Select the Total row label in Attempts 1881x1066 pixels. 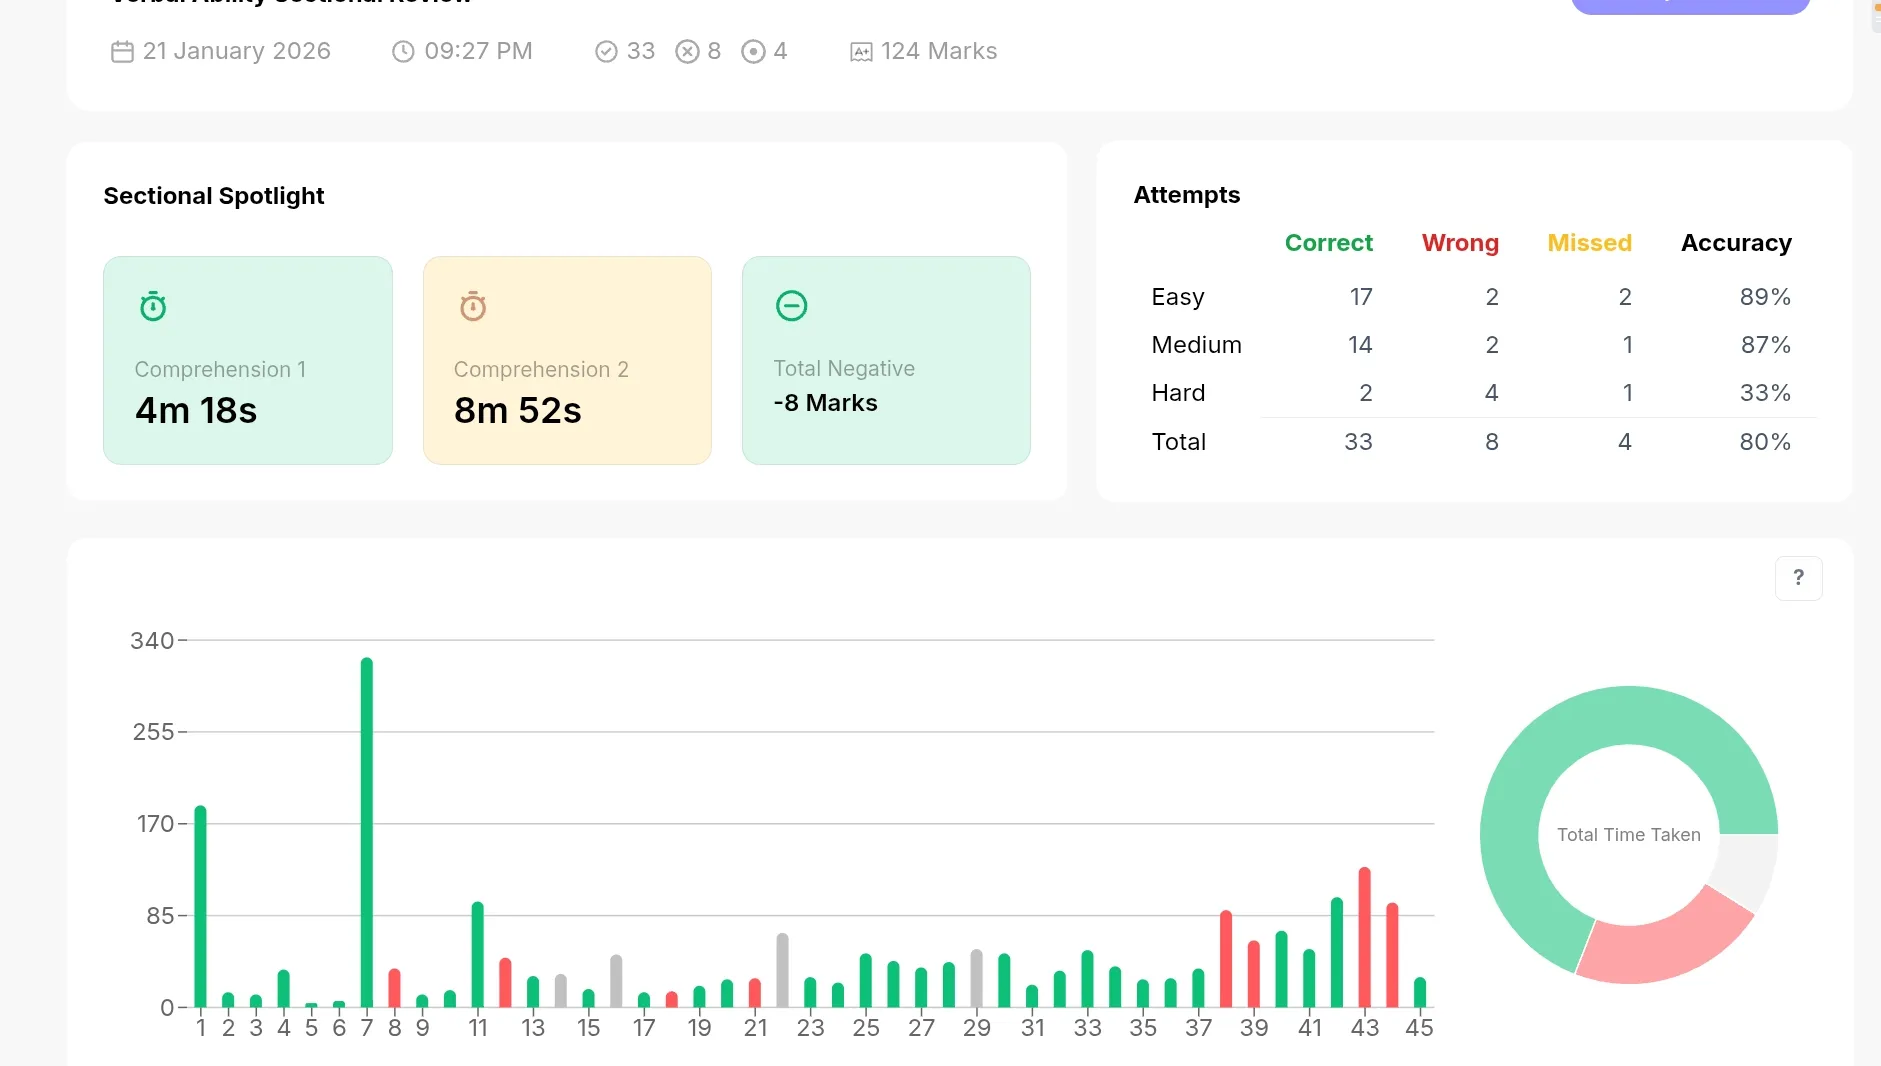tap(1179, 442)
